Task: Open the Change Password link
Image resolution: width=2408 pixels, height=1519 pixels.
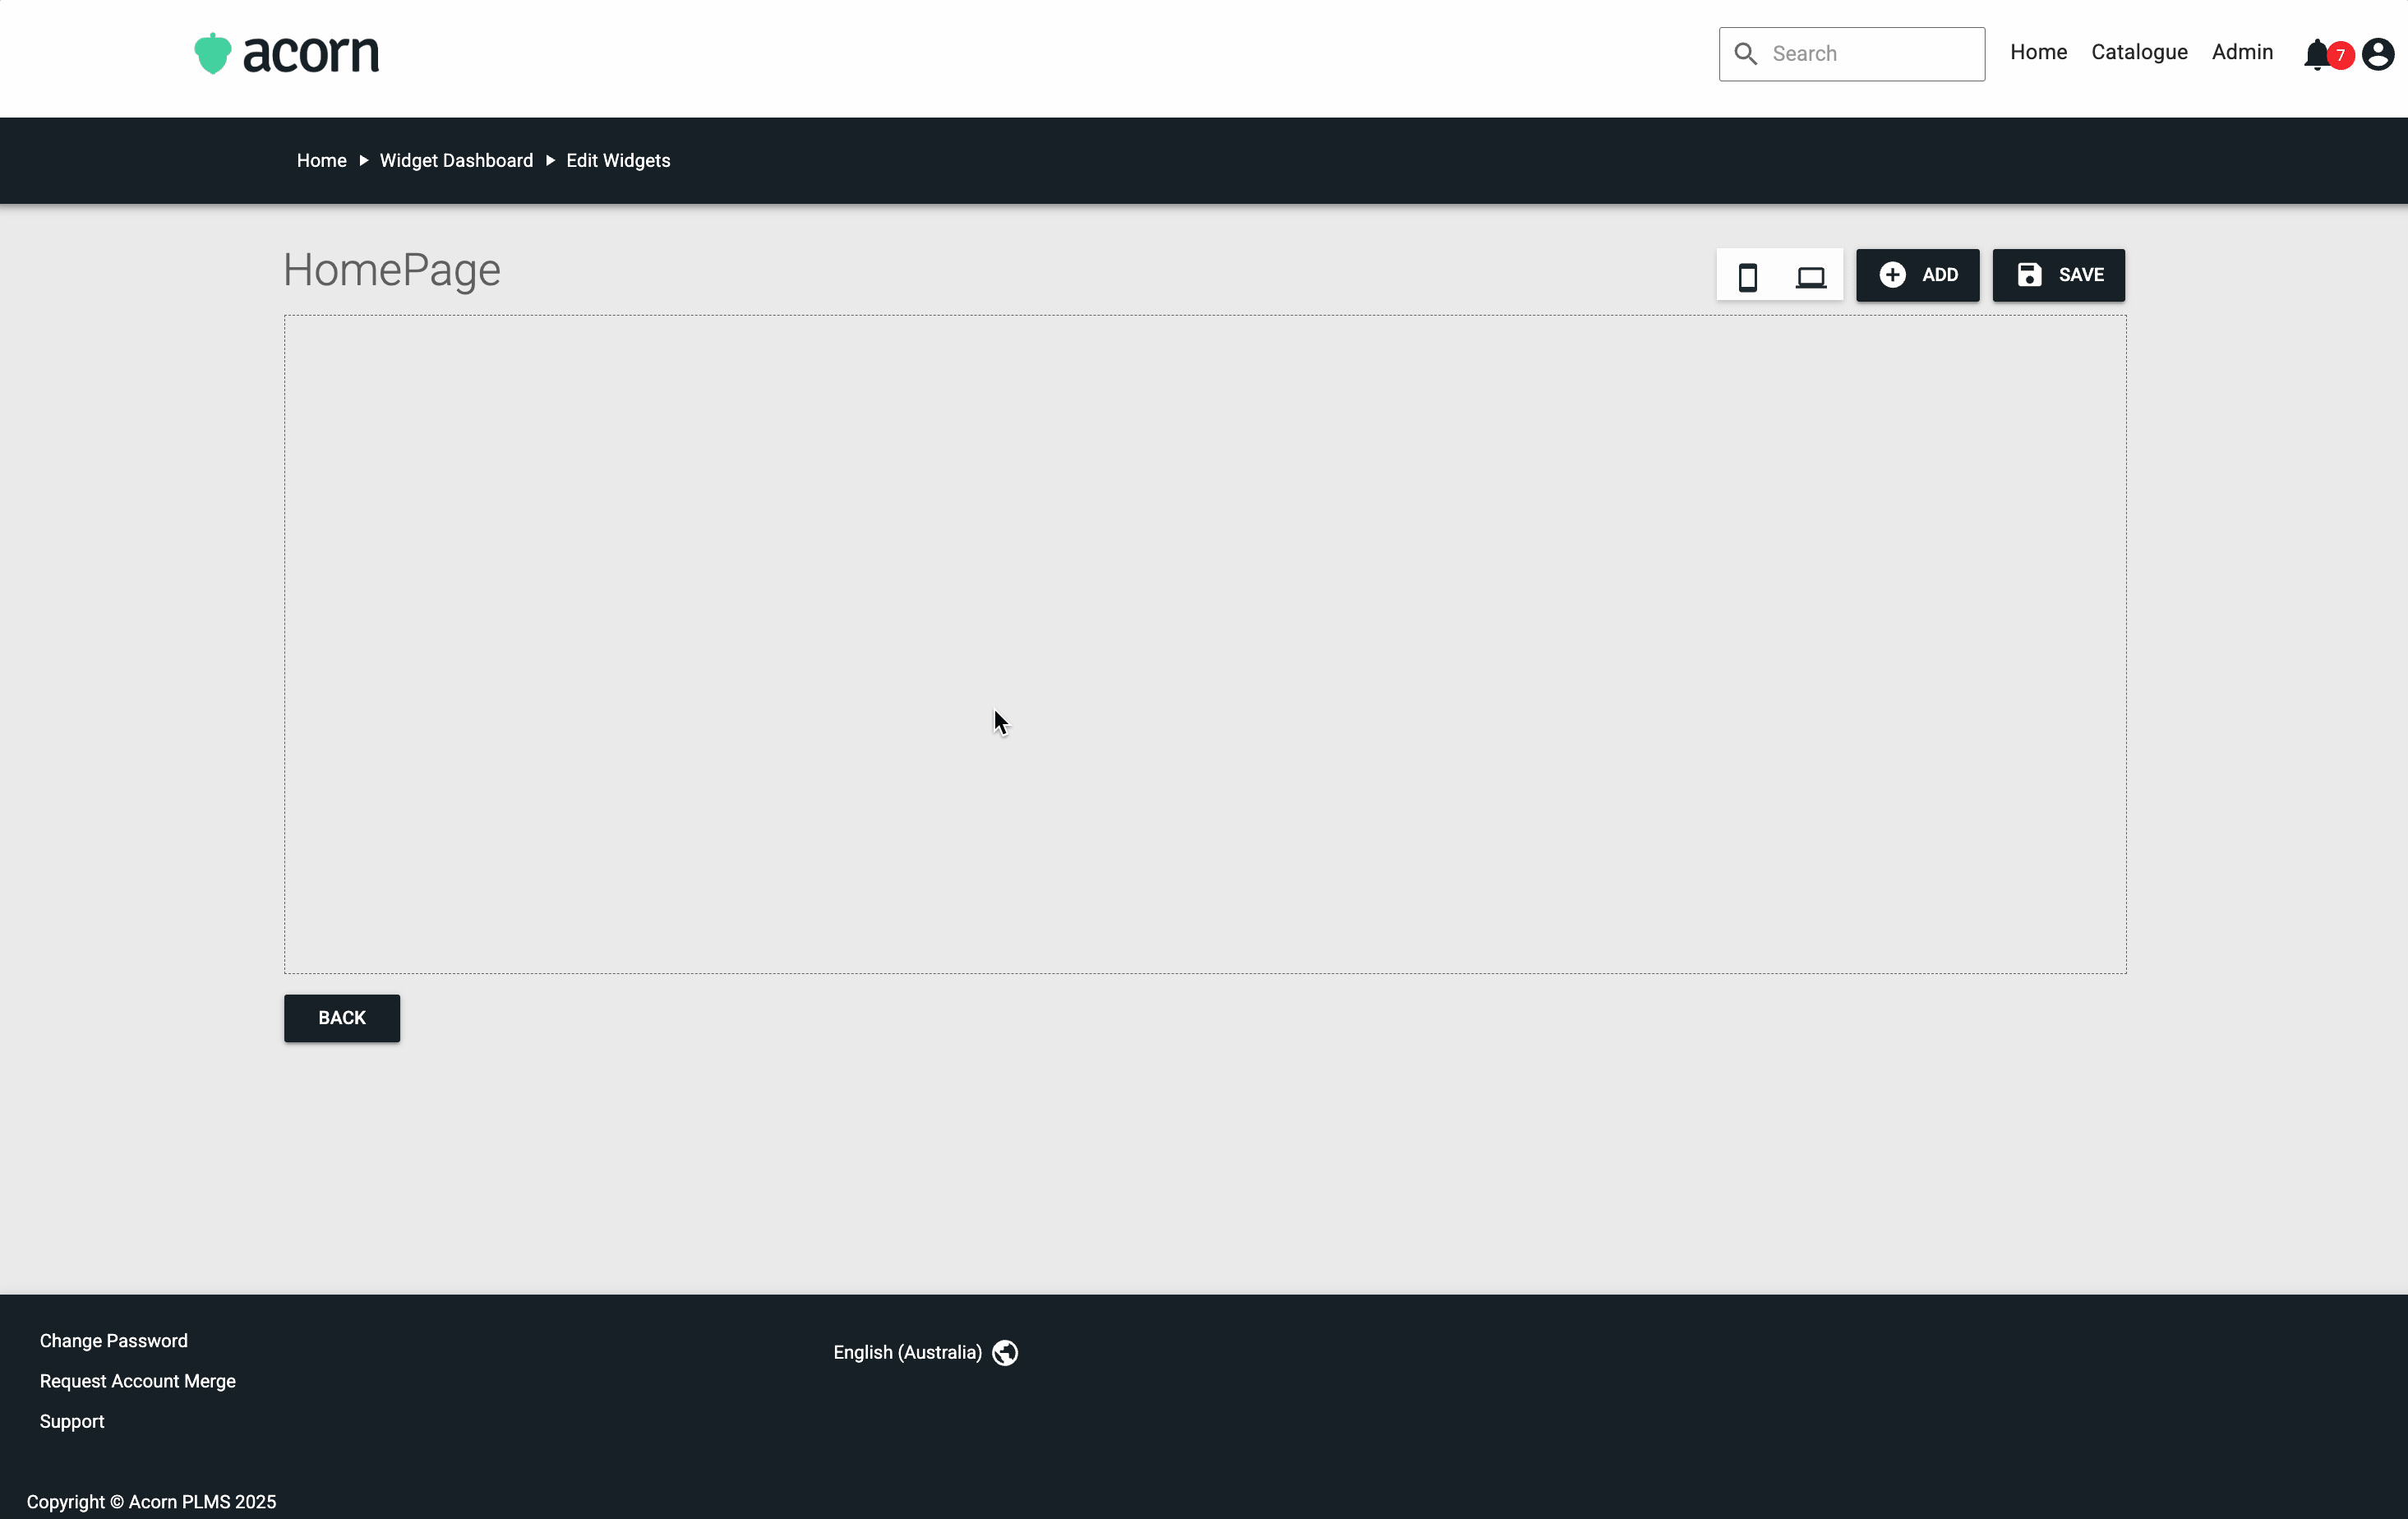Action: (x=113, y=1340)
